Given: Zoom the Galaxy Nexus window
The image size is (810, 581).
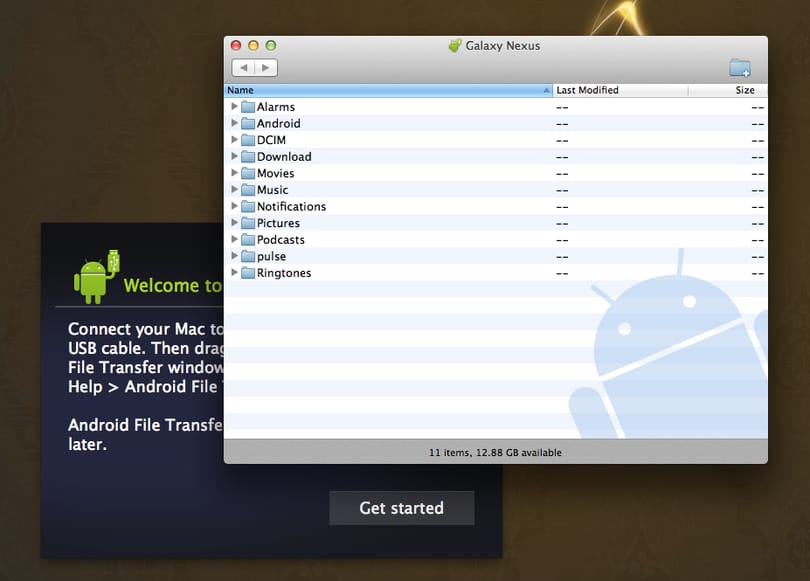Looking at the screenshot, I should click(x=271, y=45).
